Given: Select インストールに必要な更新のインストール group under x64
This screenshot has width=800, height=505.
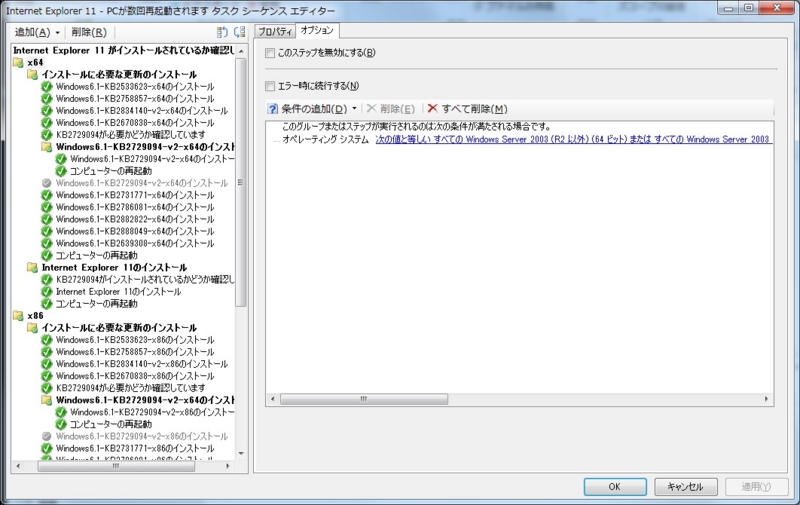Looking at the screenshot, I should pos(119,74).
